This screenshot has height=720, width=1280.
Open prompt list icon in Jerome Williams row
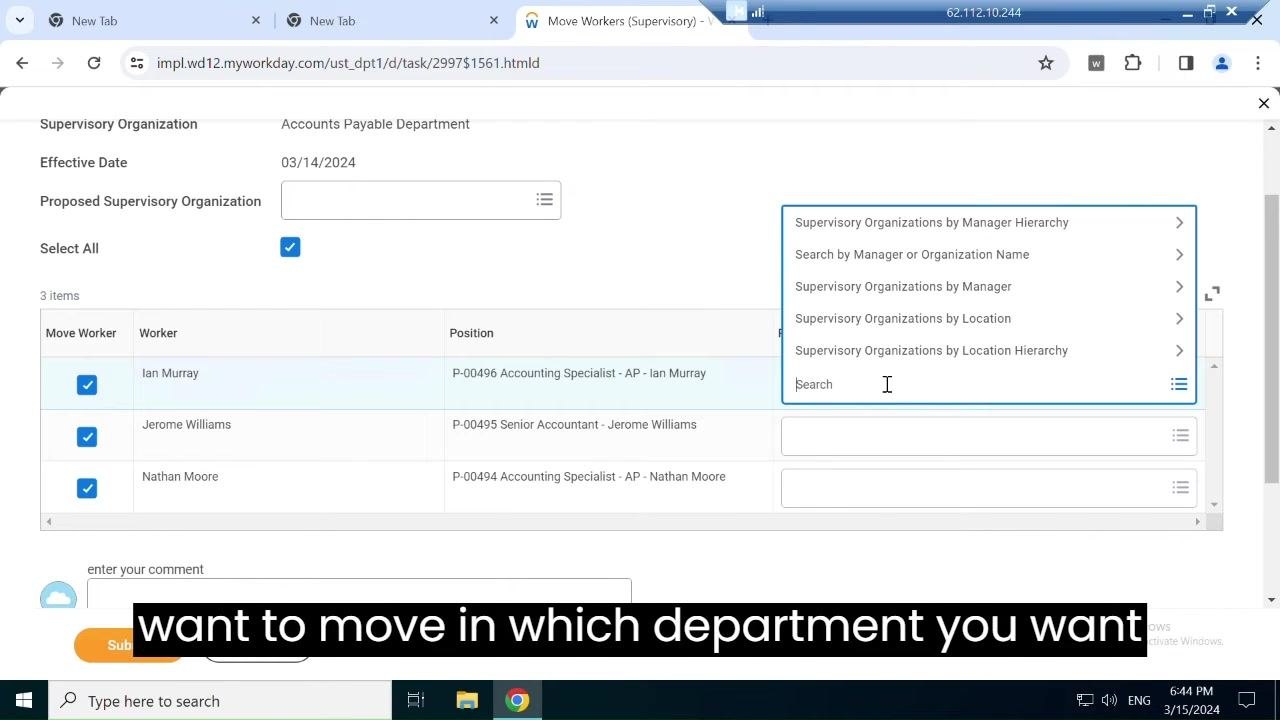[1180, 436]
